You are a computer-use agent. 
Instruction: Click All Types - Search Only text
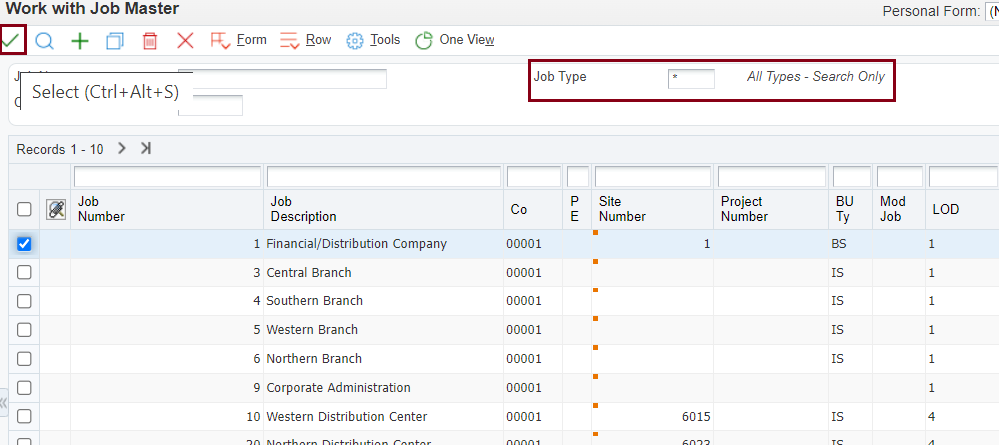(816, 77)
